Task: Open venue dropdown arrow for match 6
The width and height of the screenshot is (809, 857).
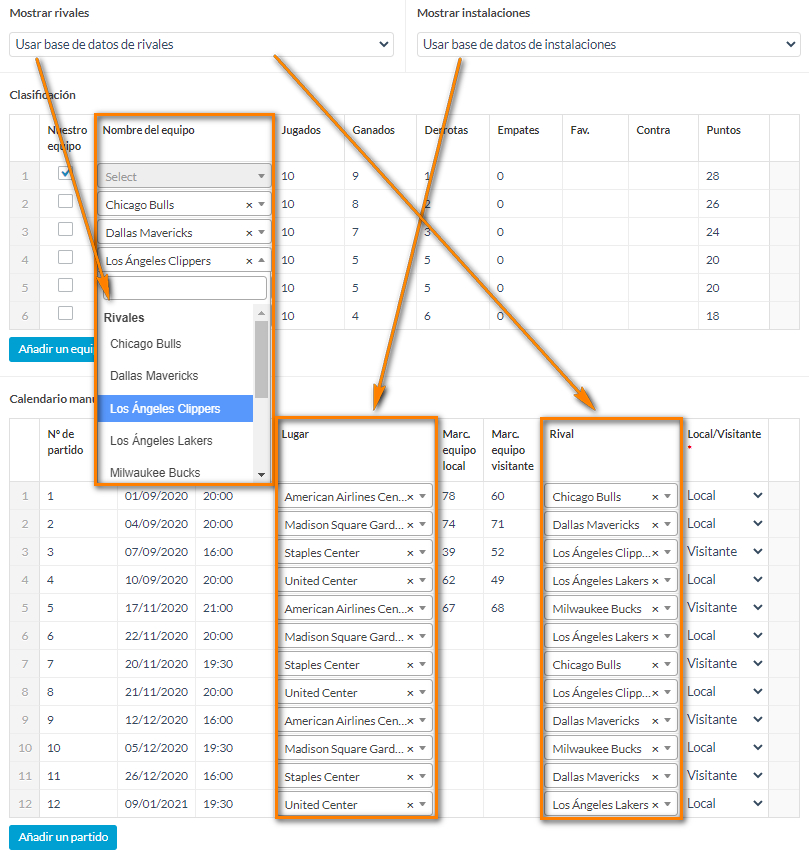Action: coord(423,636)
